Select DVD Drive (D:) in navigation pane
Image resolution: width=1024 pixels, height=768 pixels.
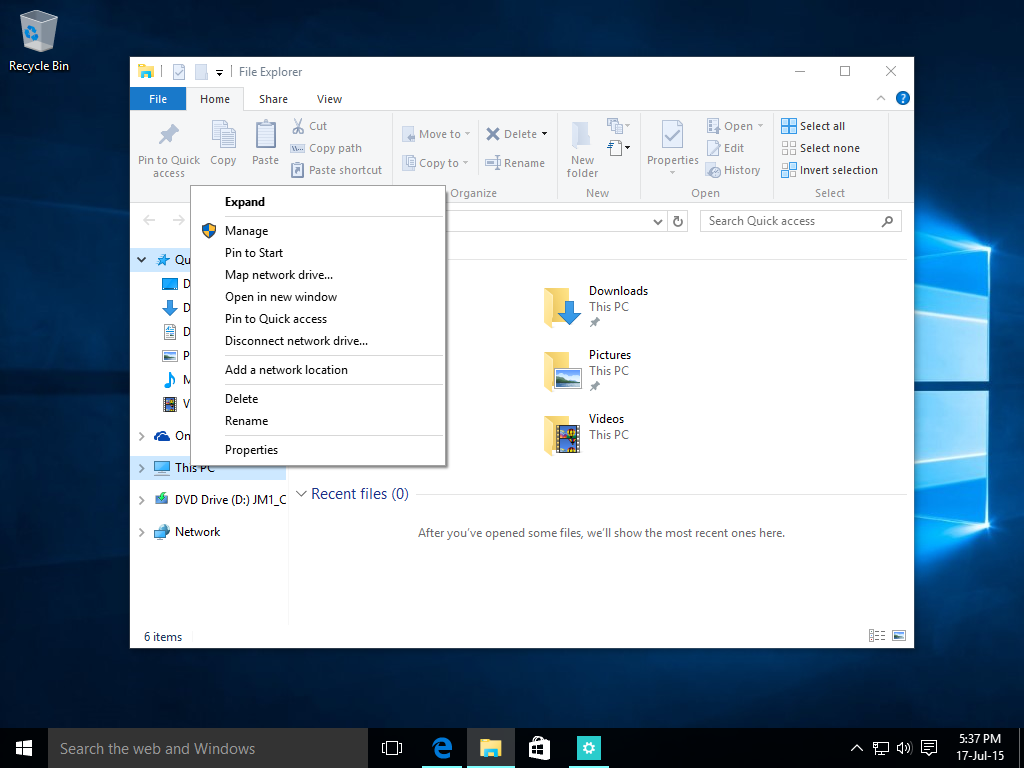[x=219, y=500]
